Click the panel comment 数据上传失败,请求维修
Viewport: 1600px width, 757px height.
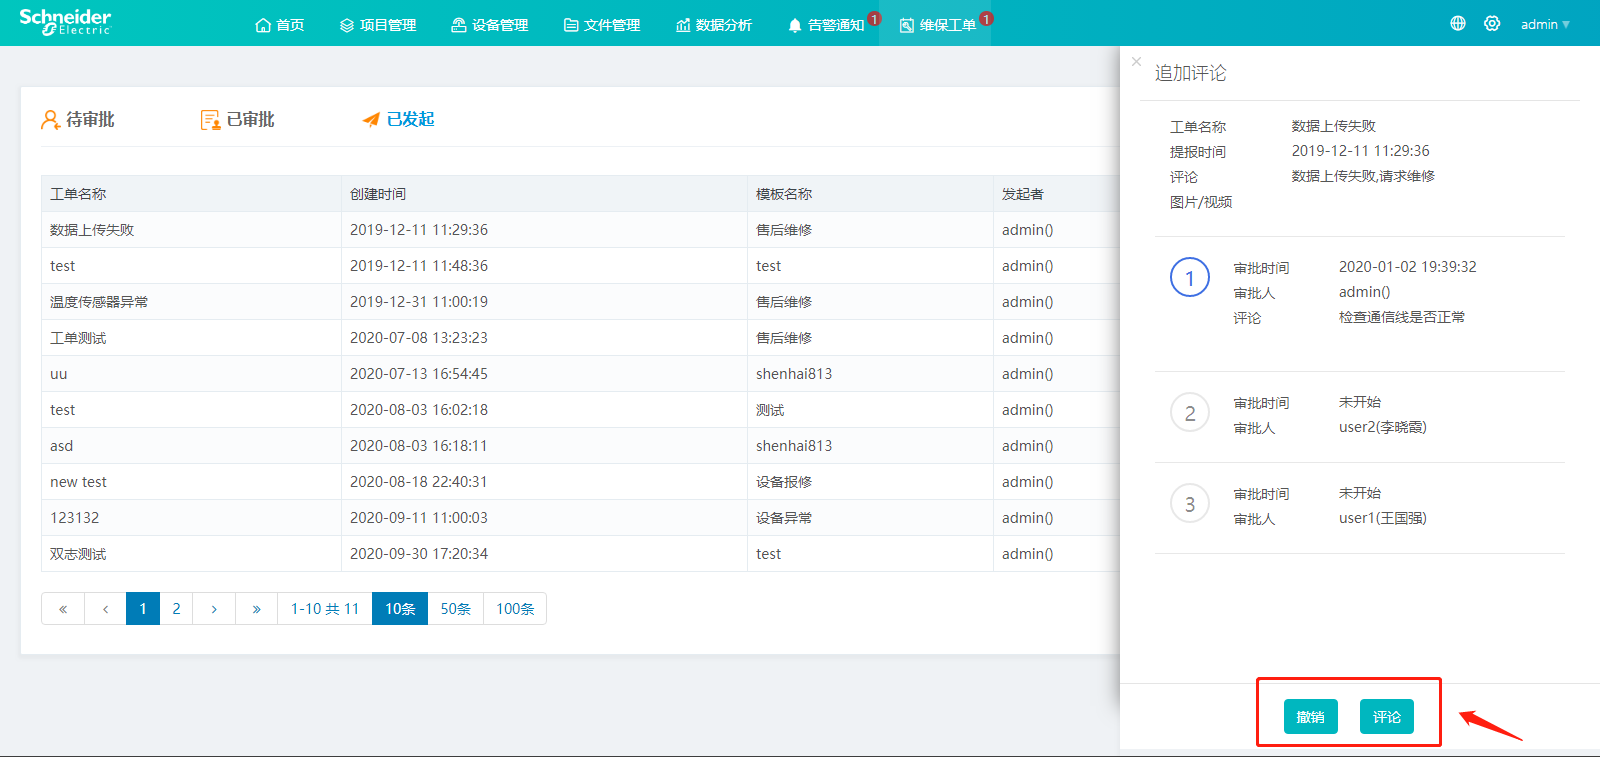point(1363,176)
